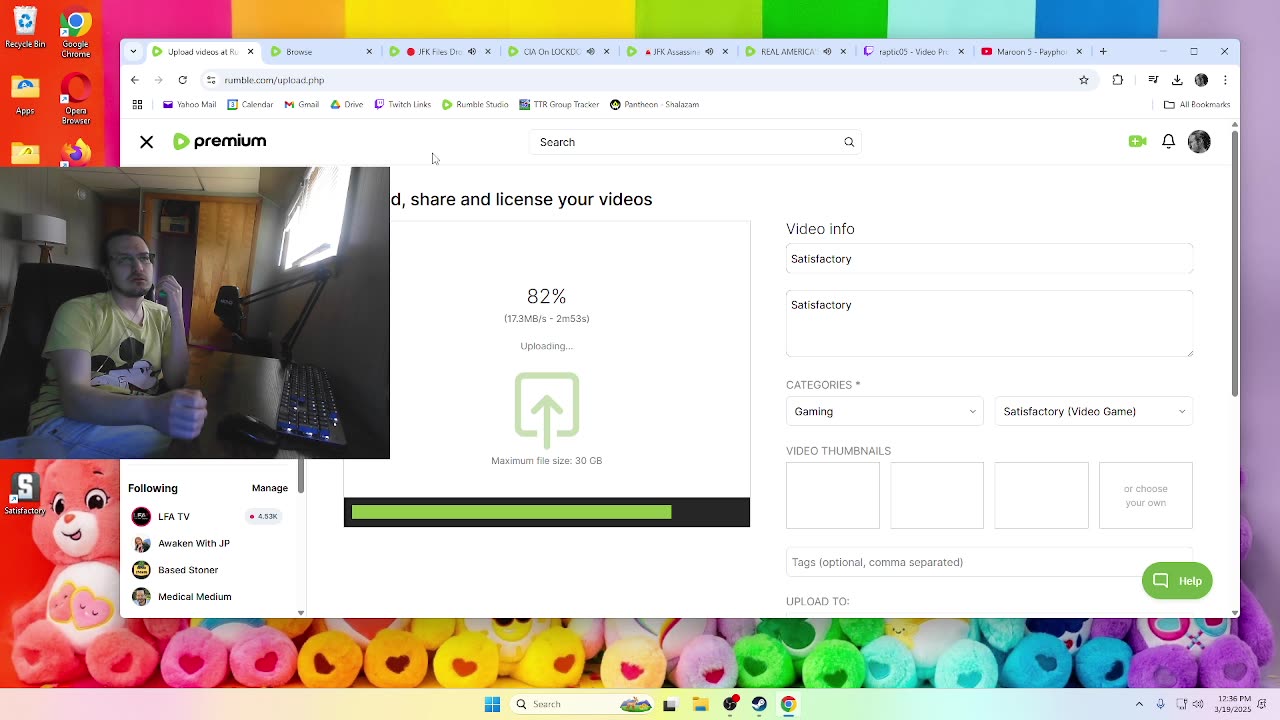Close the Browse tab
The image size is (1280, 720).
pos(369,52)
